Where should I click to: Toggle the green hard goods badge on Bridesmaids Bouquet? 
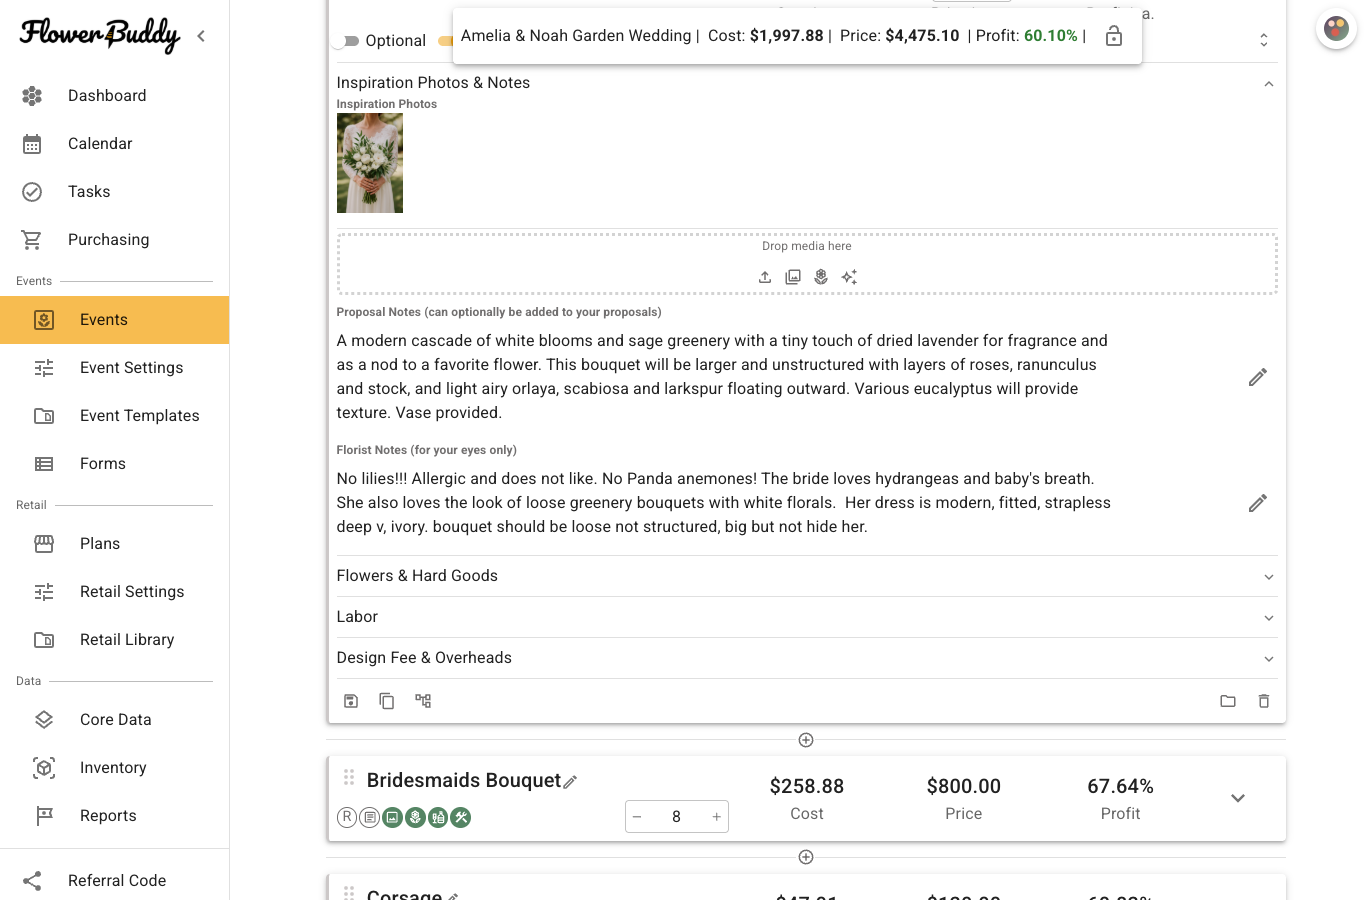tap(438, 817)
